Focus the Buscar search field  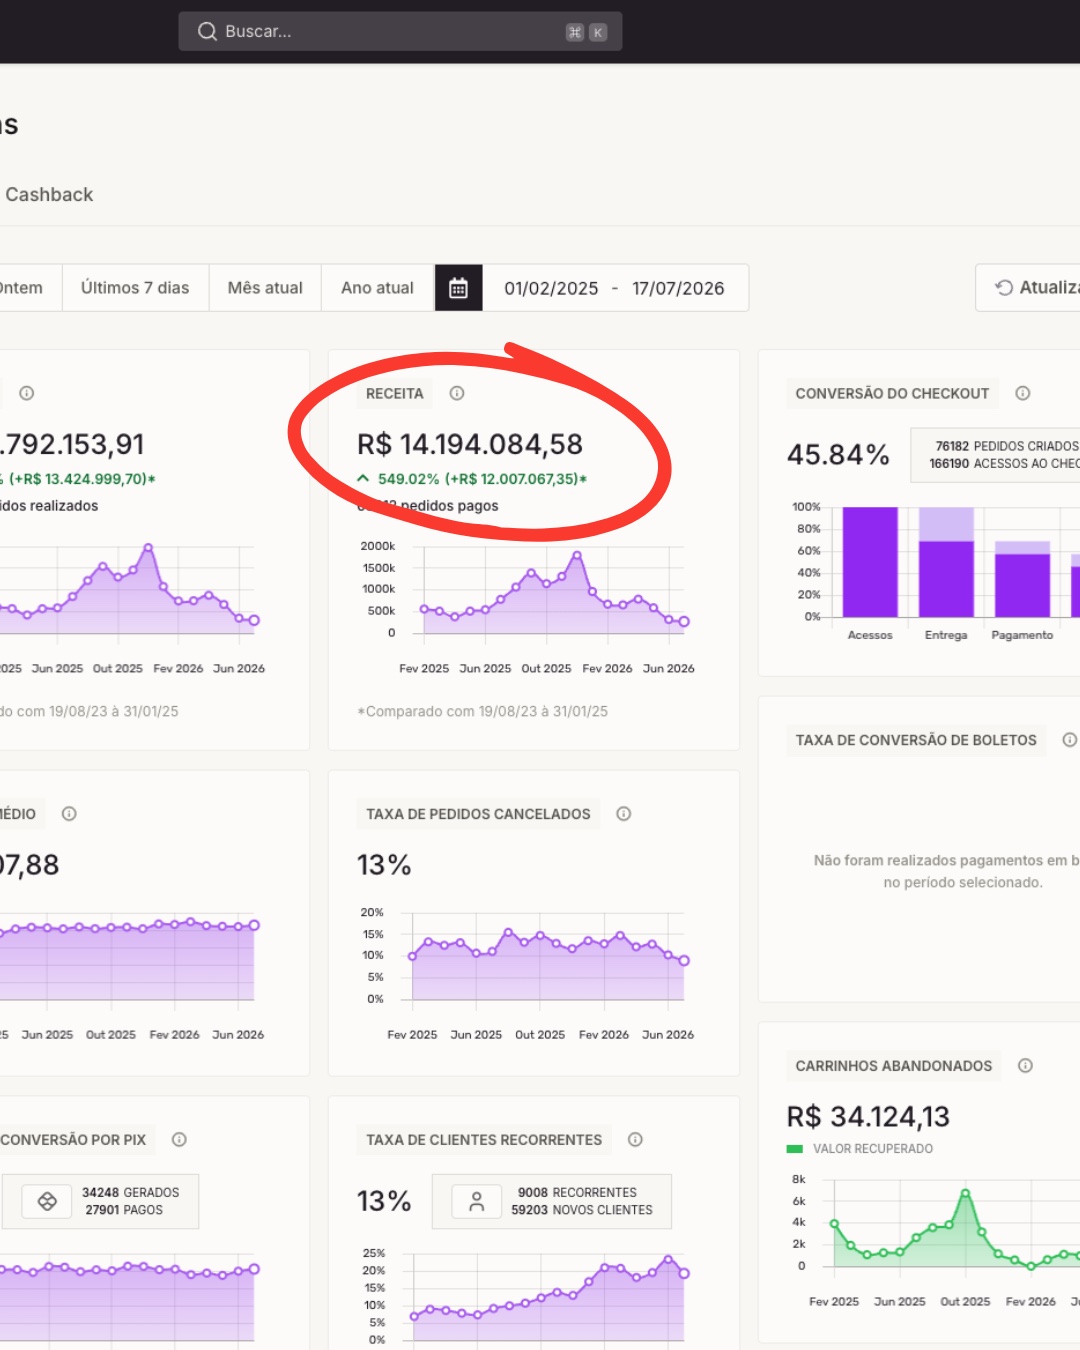tap(400, 31)
